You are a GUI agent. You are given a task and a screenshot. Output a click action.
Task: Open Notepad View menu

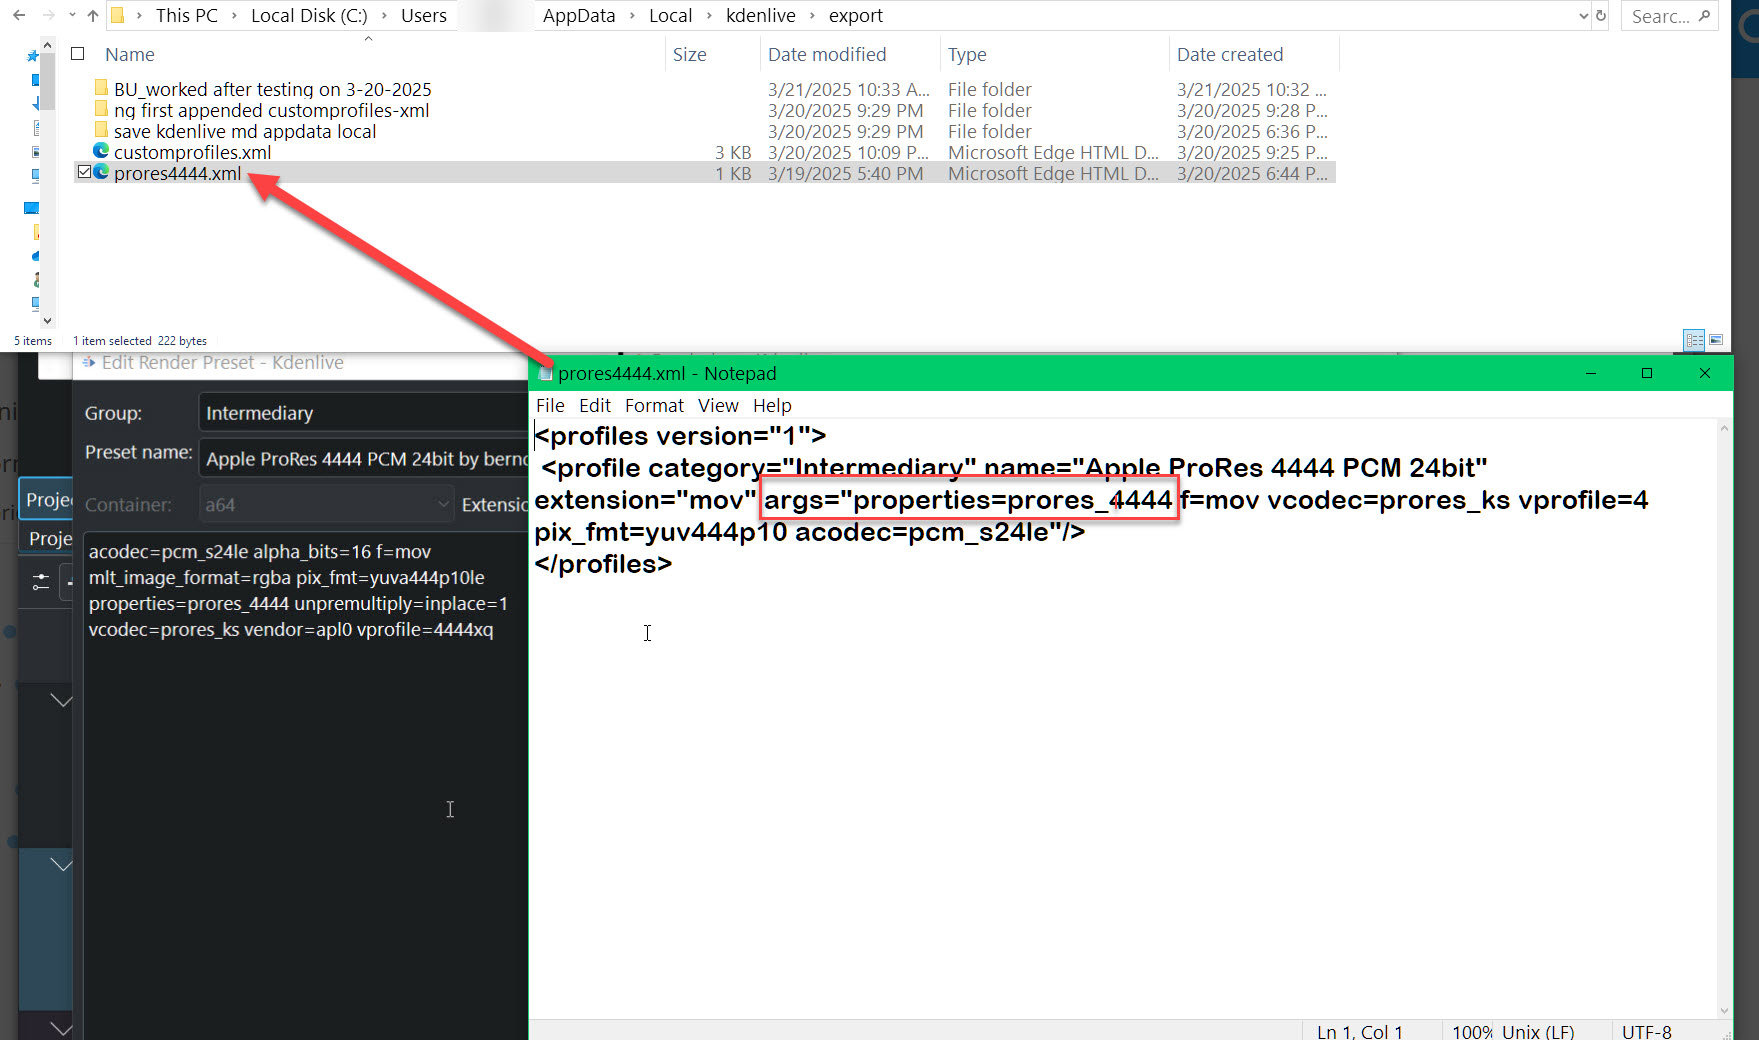tap(718, 405)
